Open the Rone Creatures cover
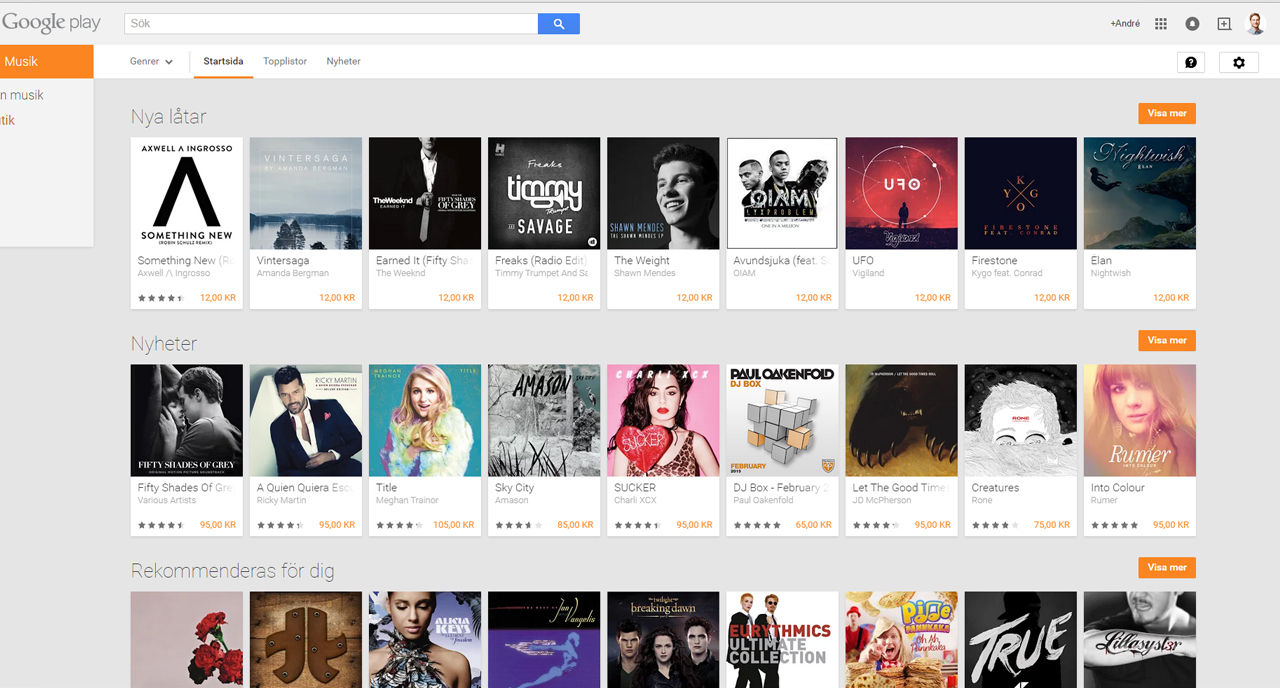 point(1021,420)
